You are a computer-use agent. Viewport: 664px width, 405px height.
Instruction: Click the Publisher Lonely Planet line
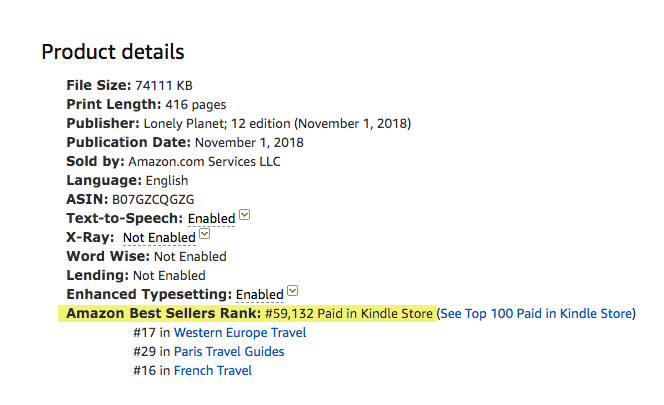(x=239, y=124)
